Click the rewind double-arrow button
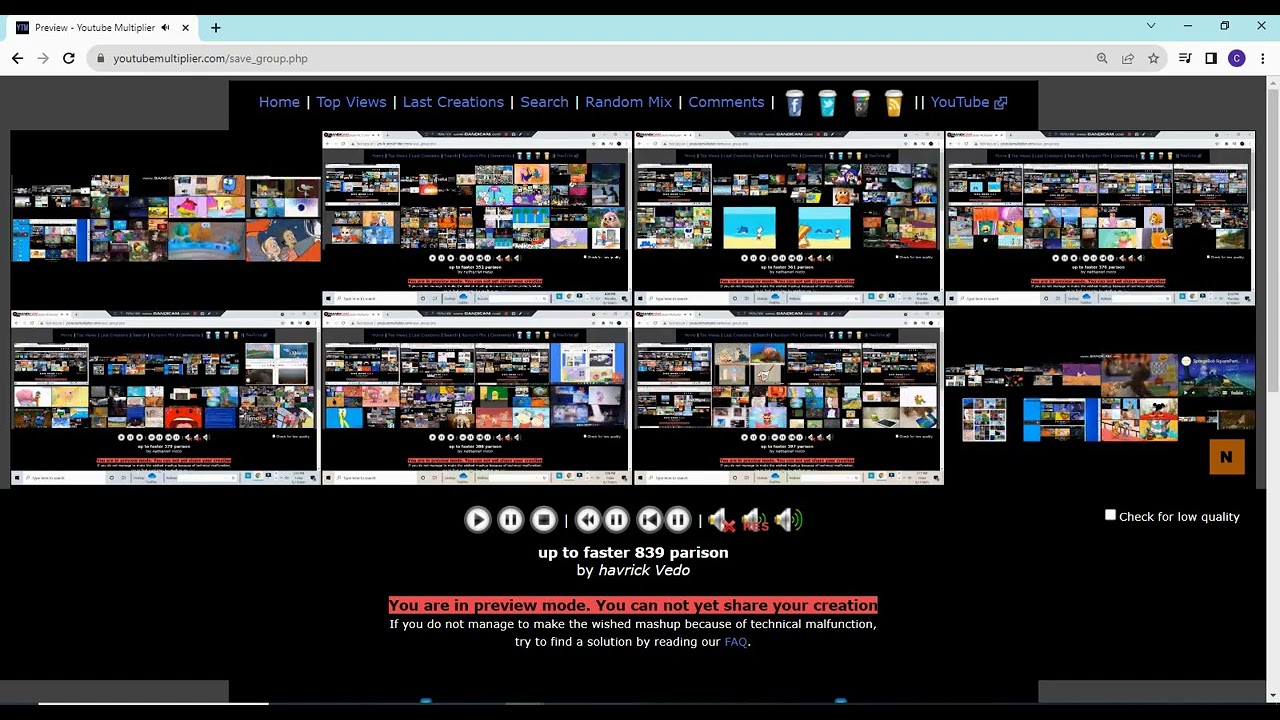 [588, 519]
